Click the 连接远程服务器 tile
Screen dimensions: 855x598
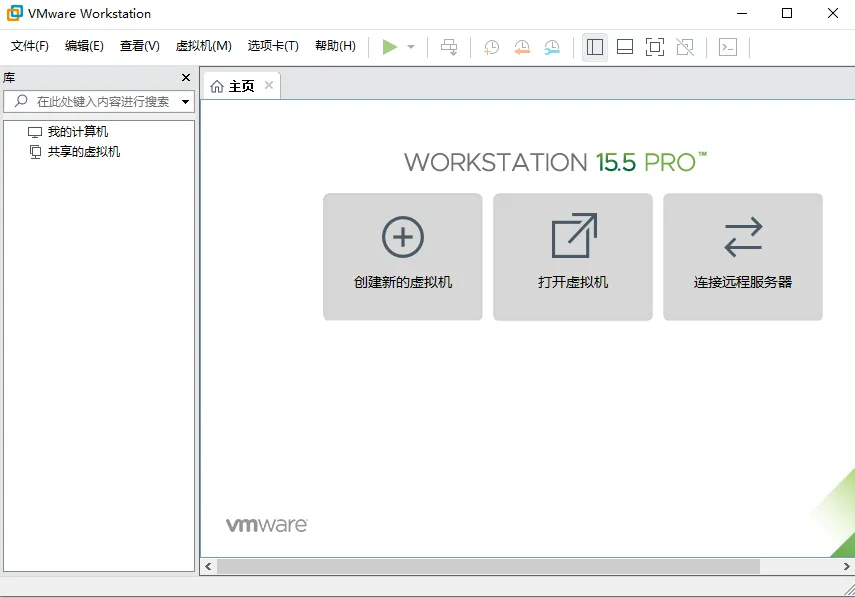(x=743, y=257)
